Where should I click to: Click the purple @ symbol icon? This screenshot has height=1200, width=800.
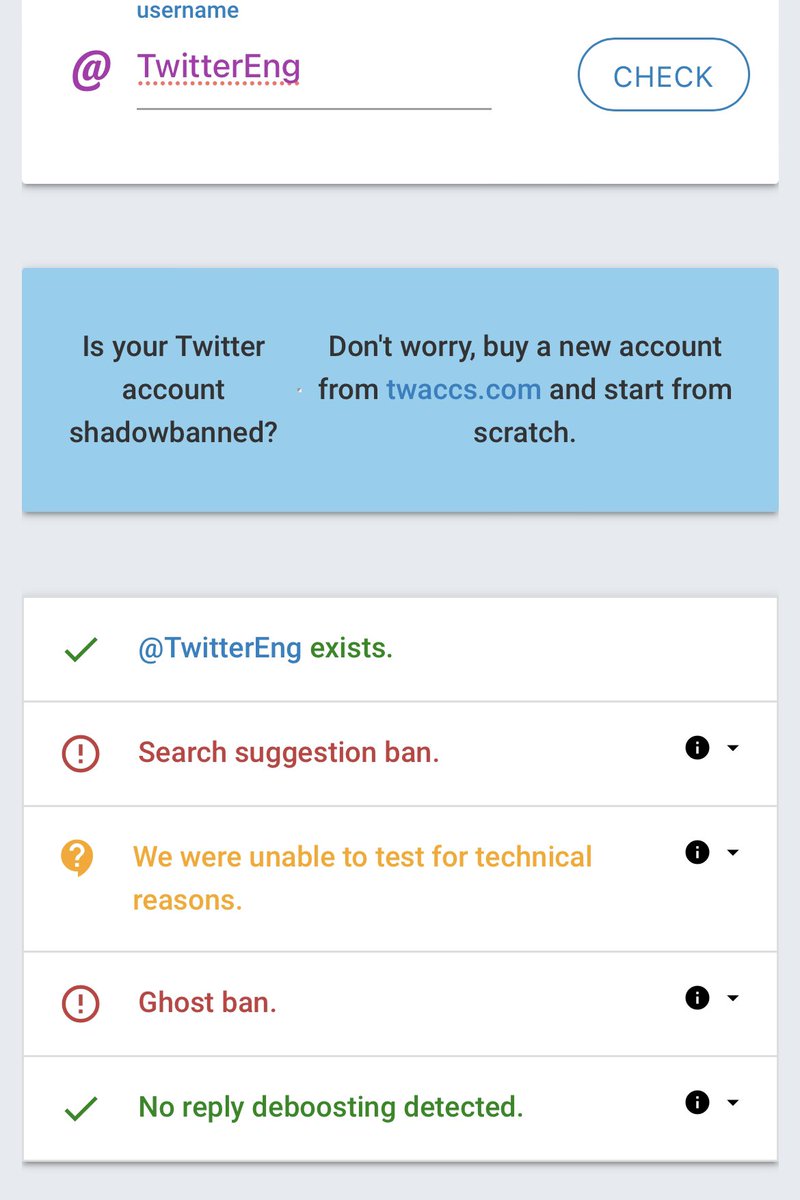(x=91, y=72)
